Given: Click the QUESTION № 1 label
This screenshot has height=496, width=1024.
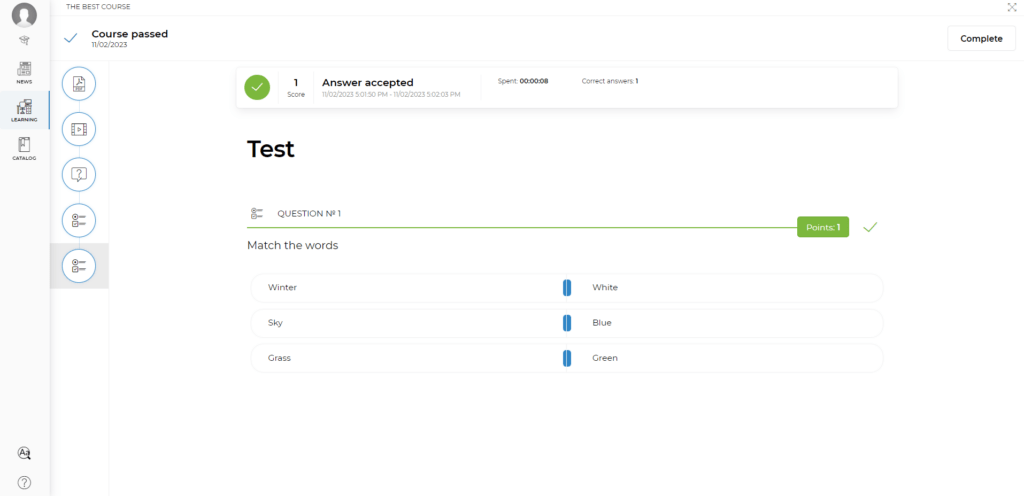Looking at the screenshot, I should tap(309, 213).
